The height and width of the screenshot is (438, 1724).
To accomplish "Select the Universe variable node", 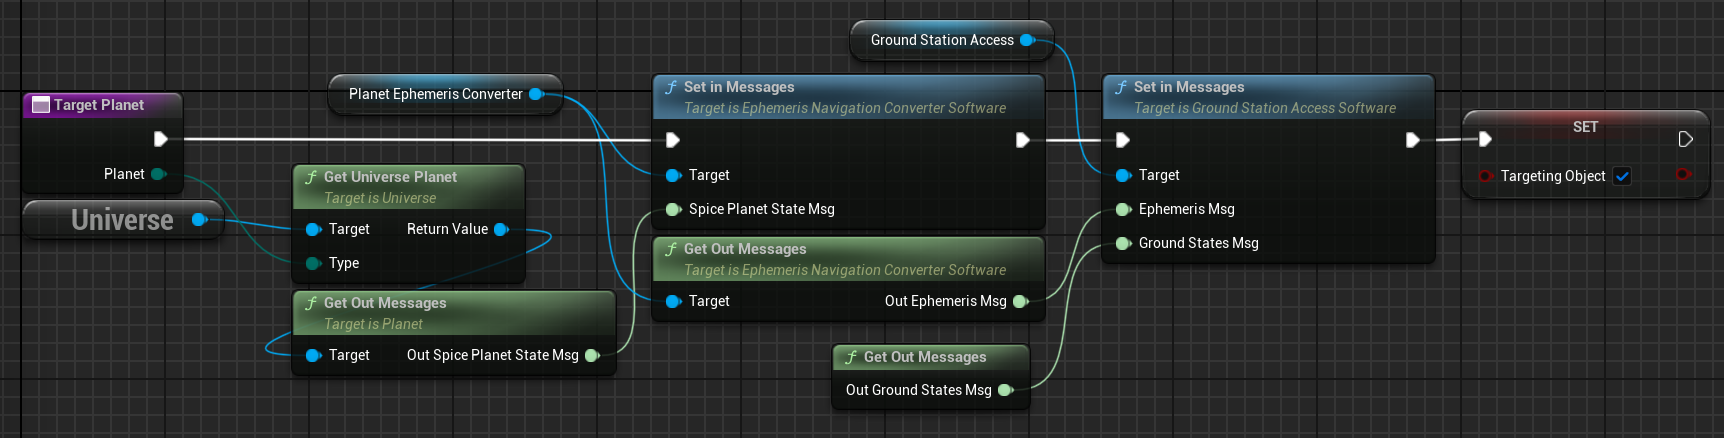I will [121, 220].
